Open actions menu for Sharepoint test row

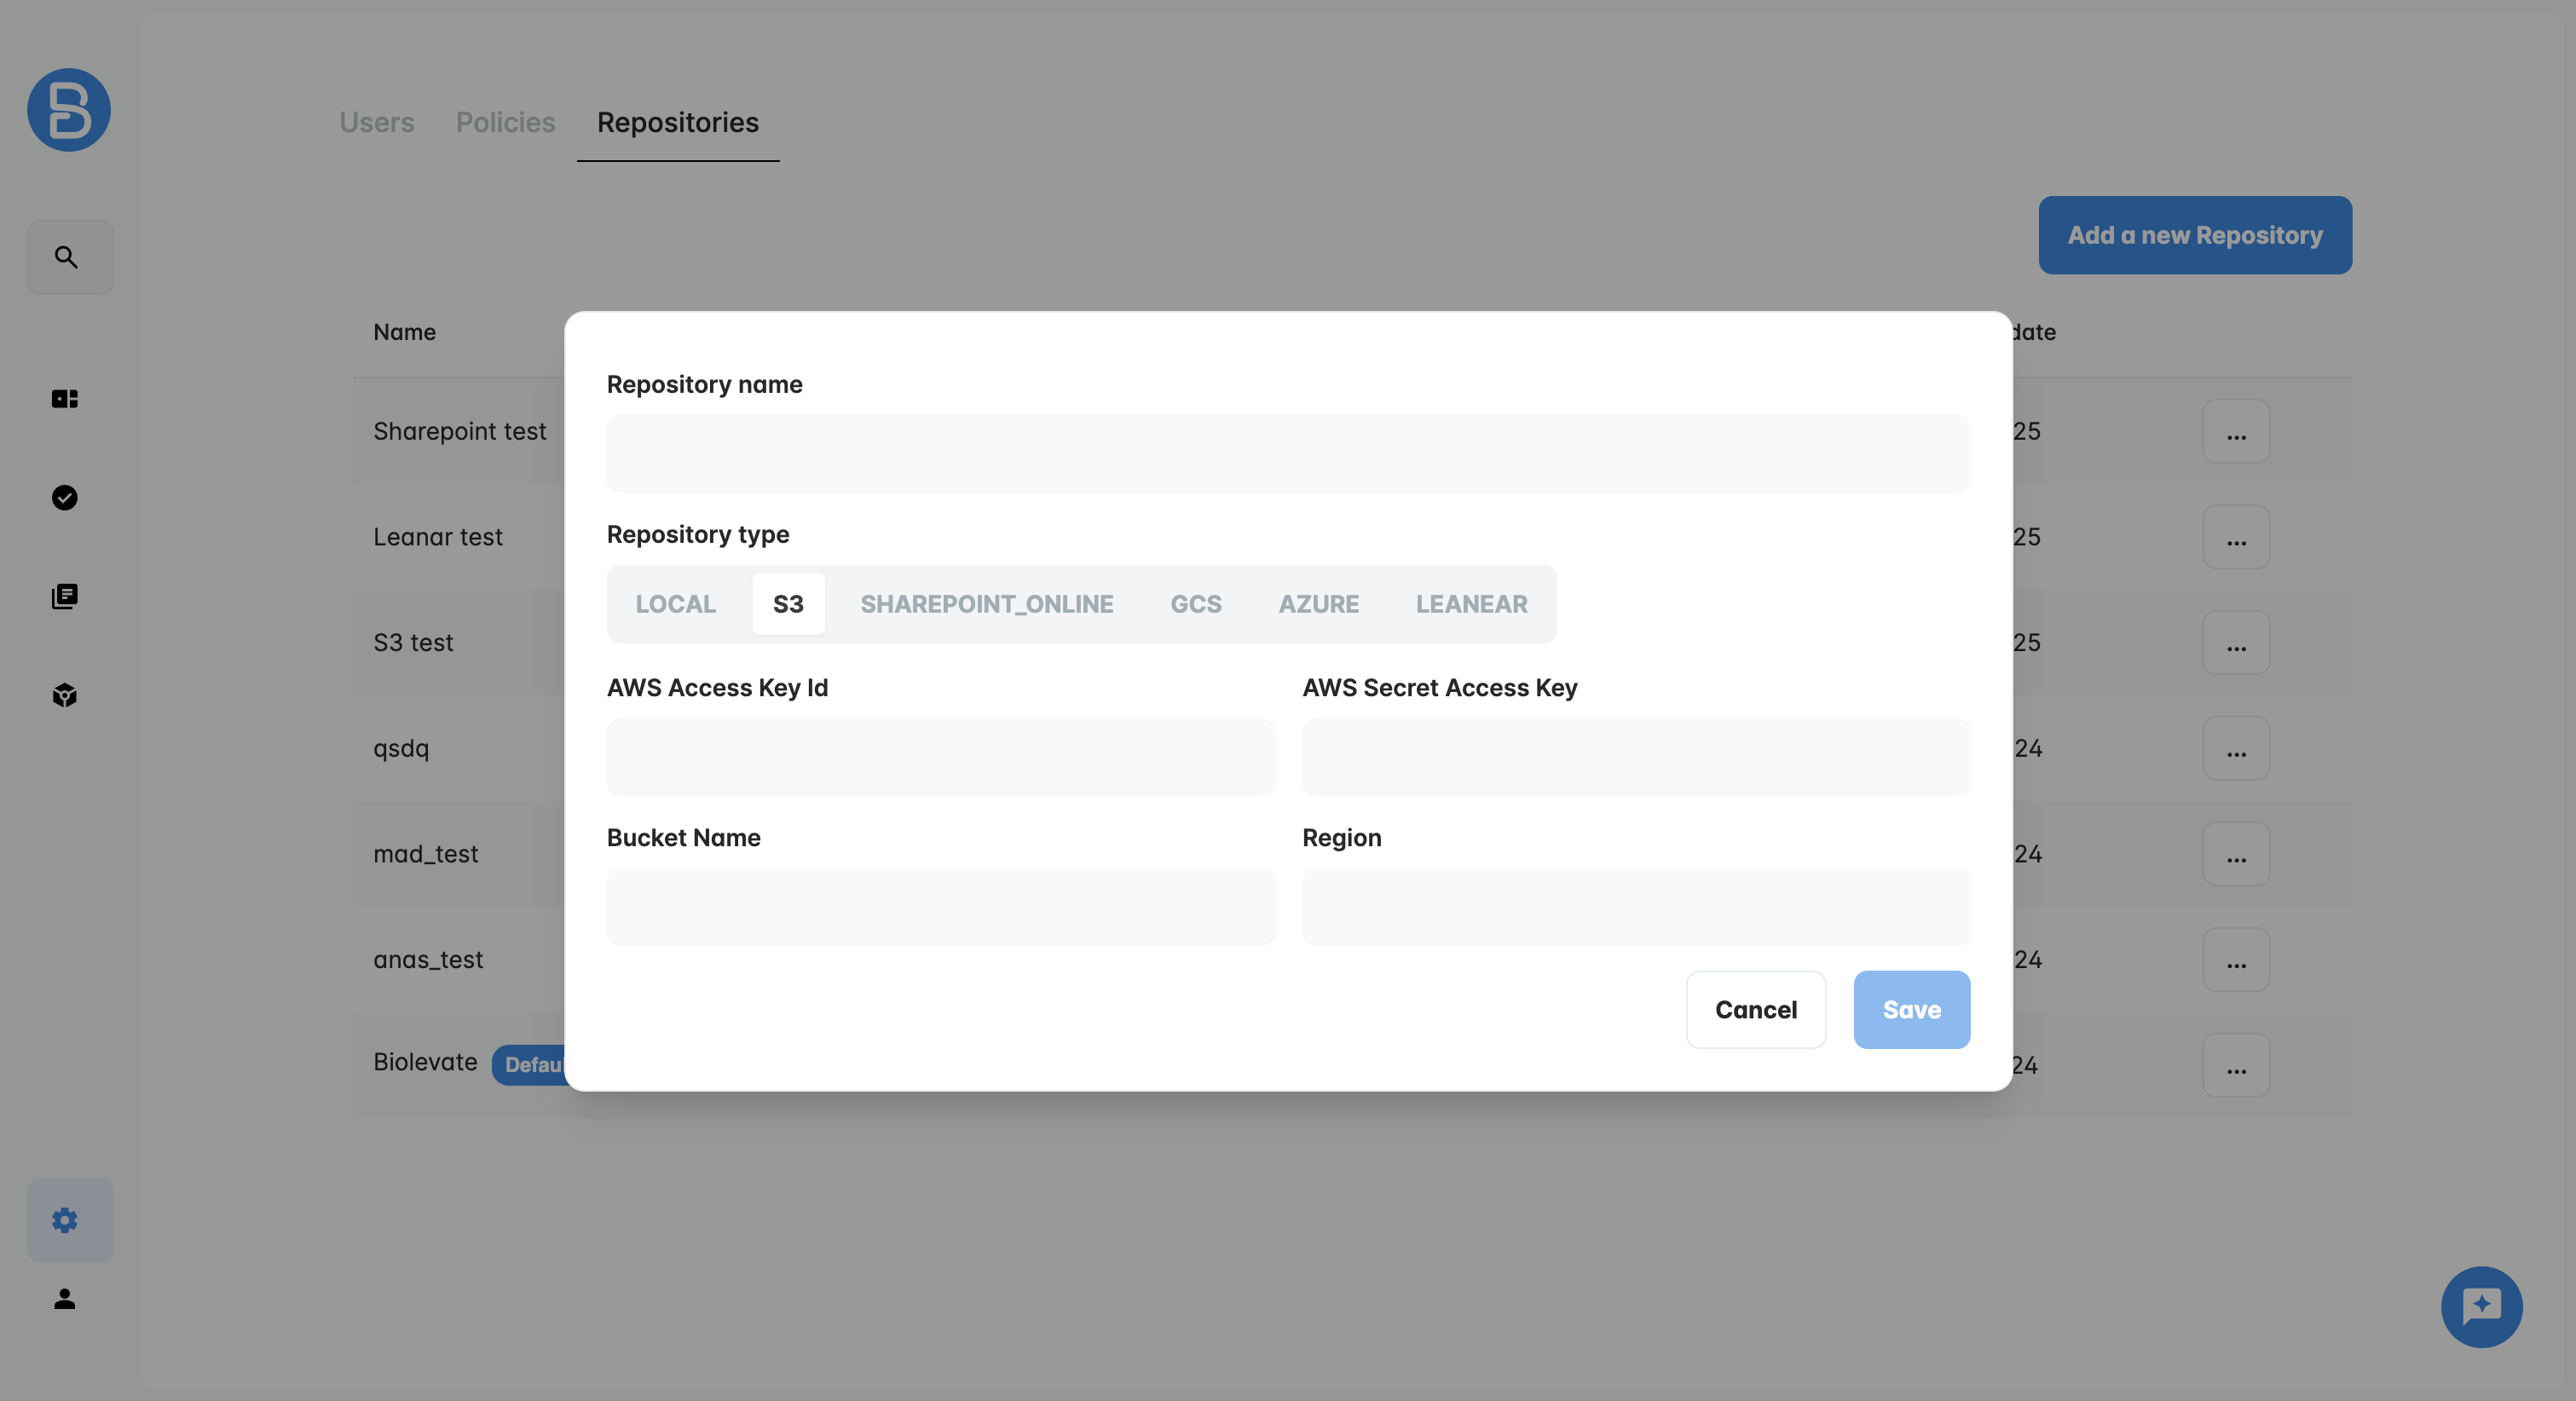click(2236, 432)
